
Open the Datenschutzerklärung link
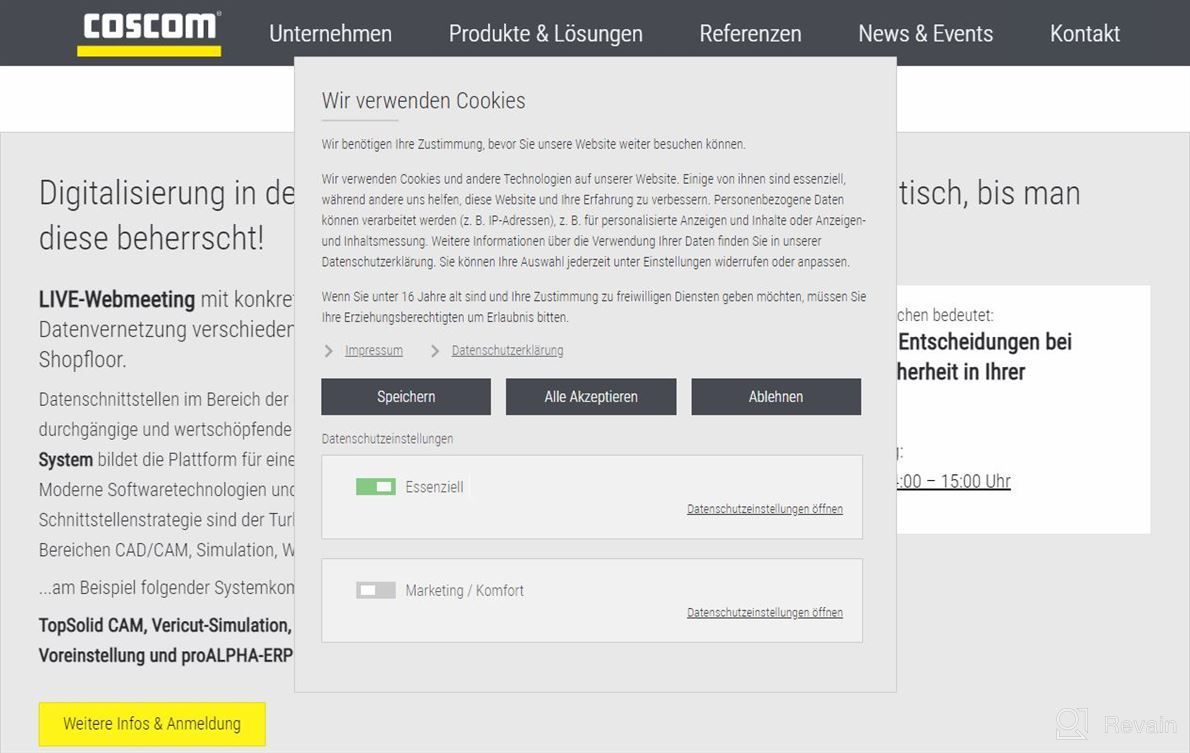[507, 351]
